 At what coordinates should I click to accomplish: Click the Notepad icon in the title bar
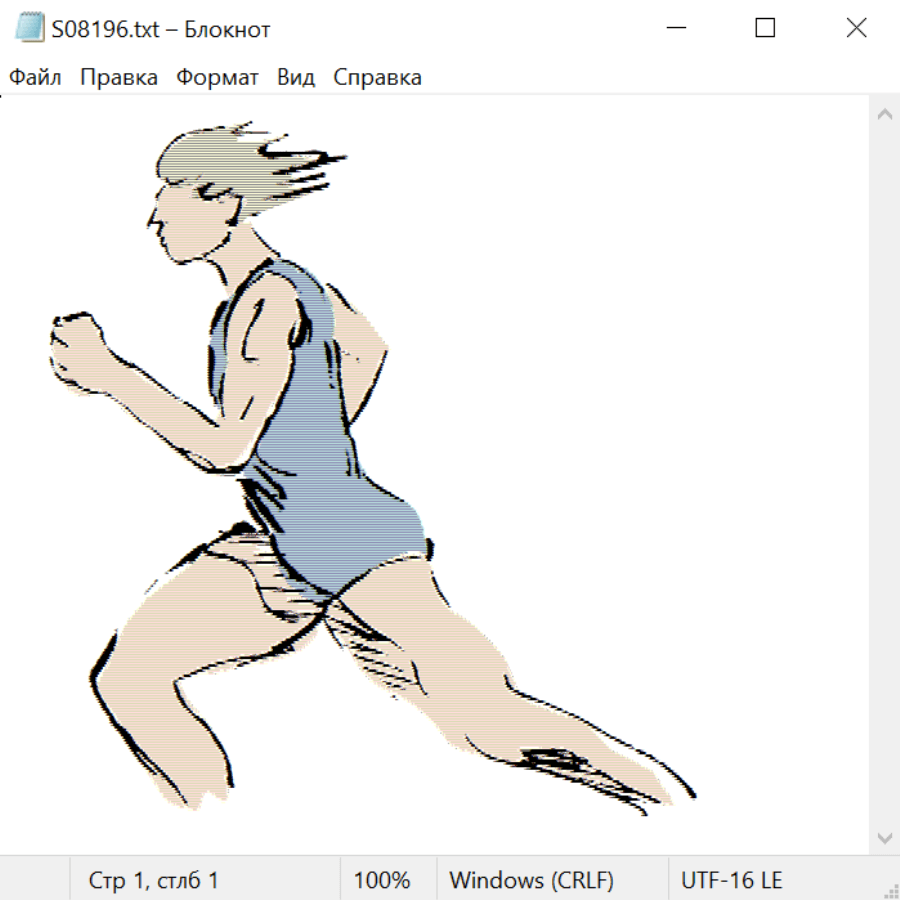(30, 28)
